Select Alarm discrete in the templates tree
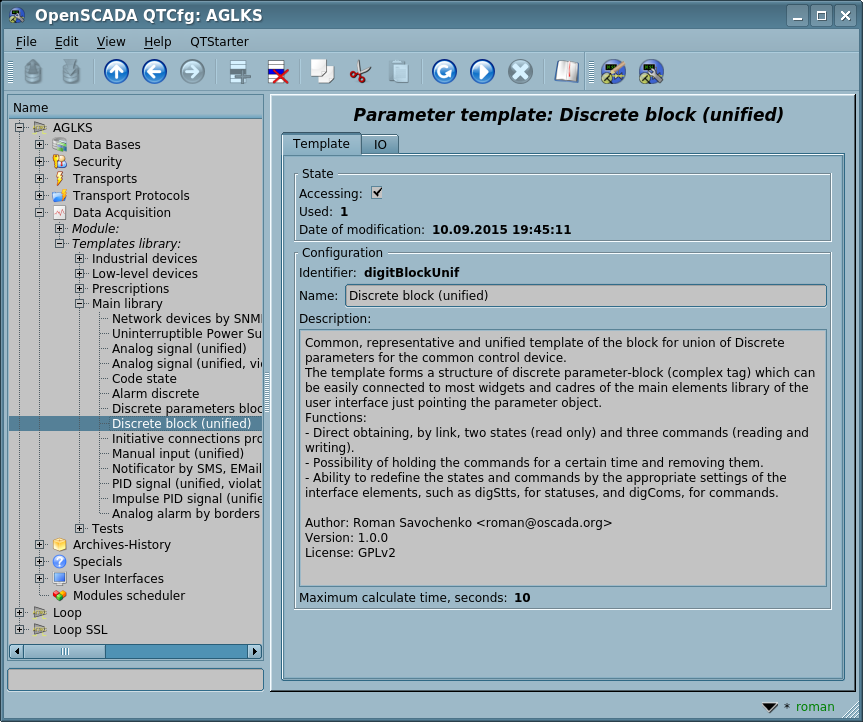 [x=155, y=394]
